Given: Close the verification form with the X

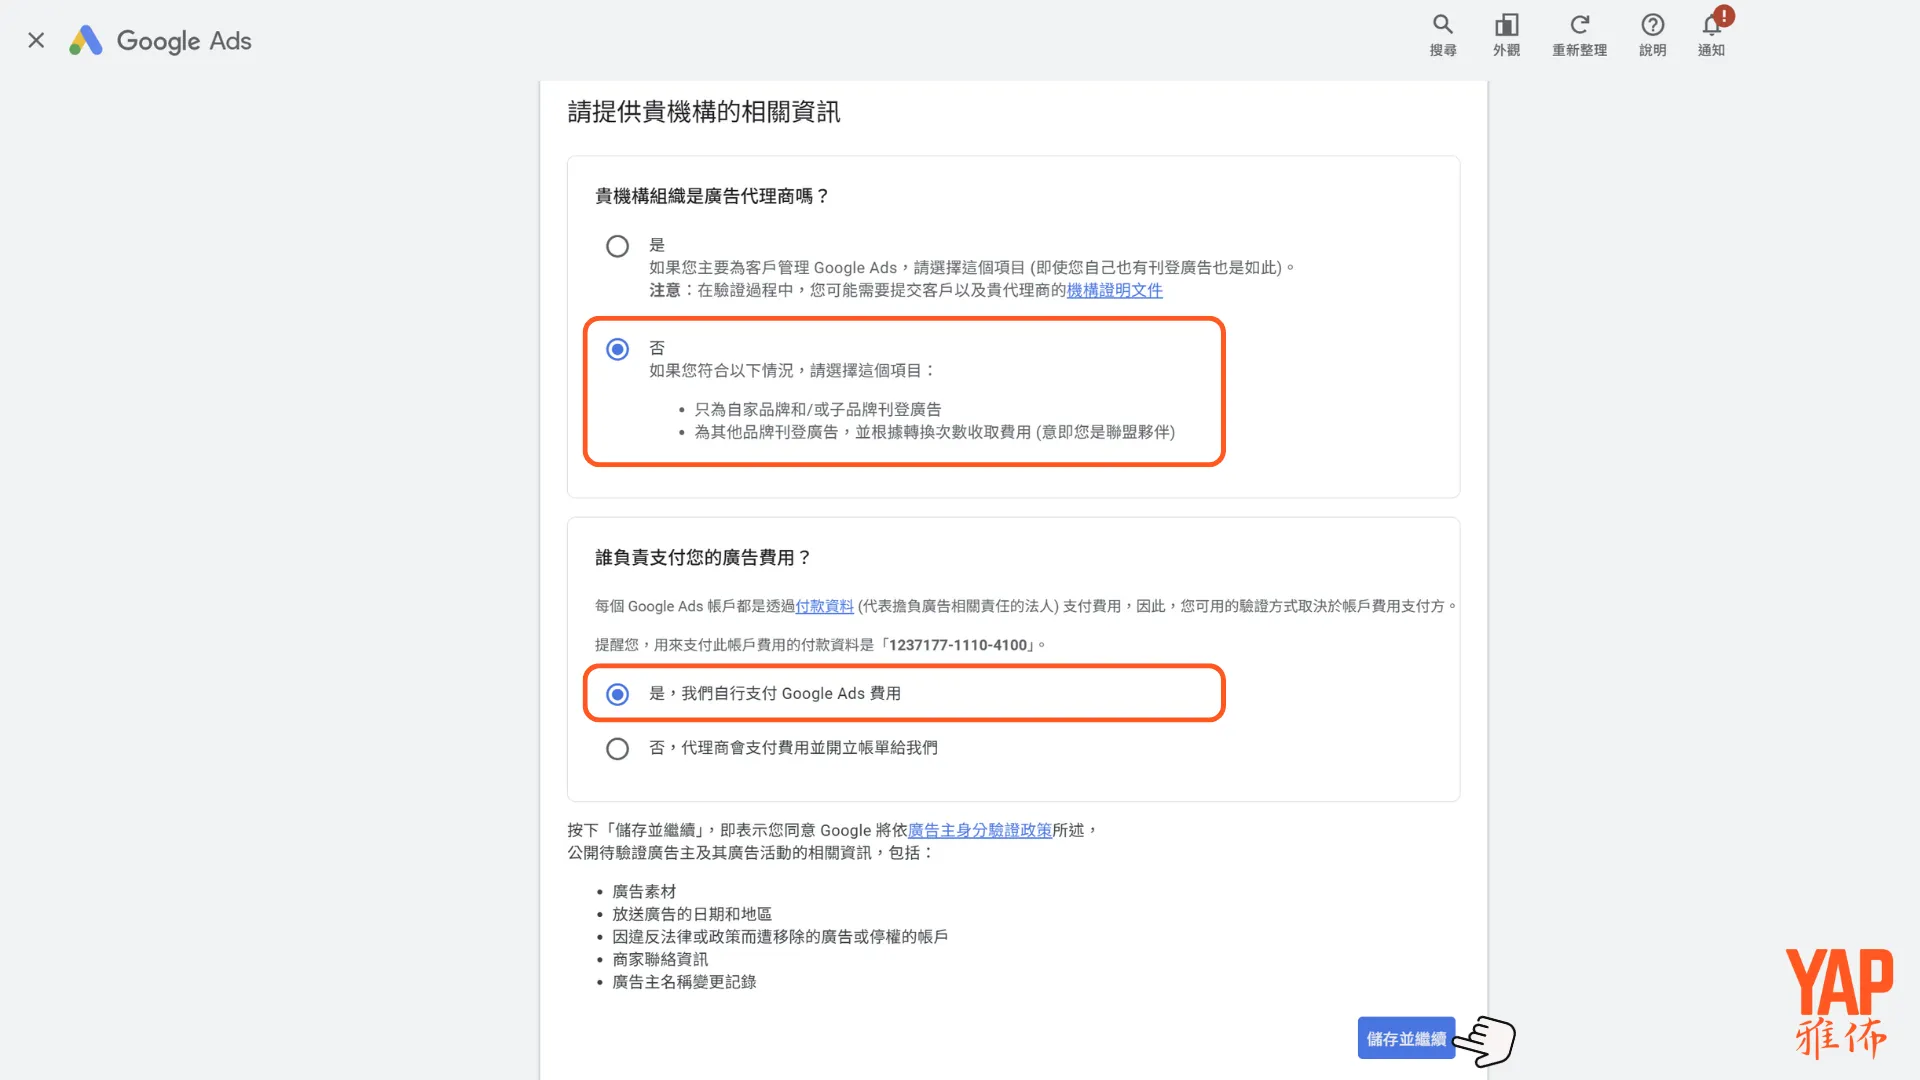Looking at the screenshot, I should point(36,40).
